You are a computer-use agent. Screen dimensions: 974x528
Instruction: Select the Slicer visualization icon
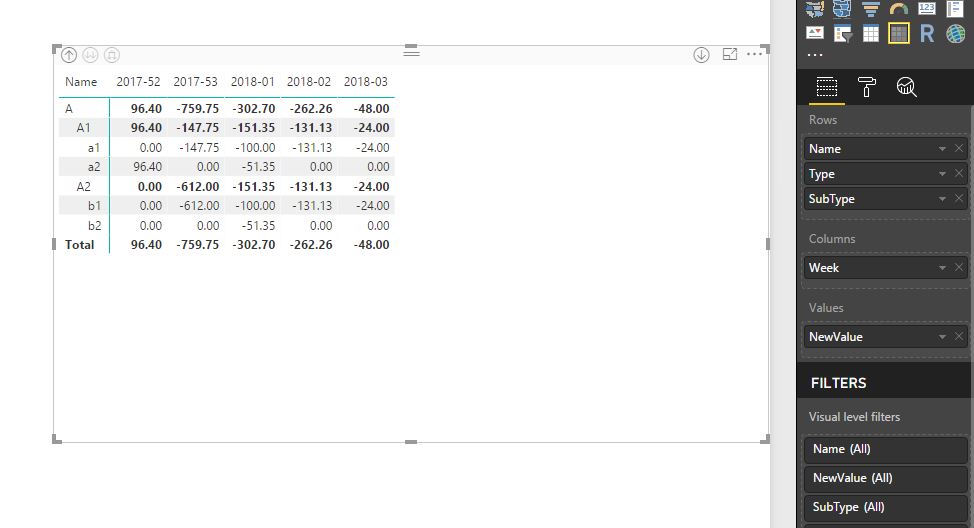tap(842, 34)
